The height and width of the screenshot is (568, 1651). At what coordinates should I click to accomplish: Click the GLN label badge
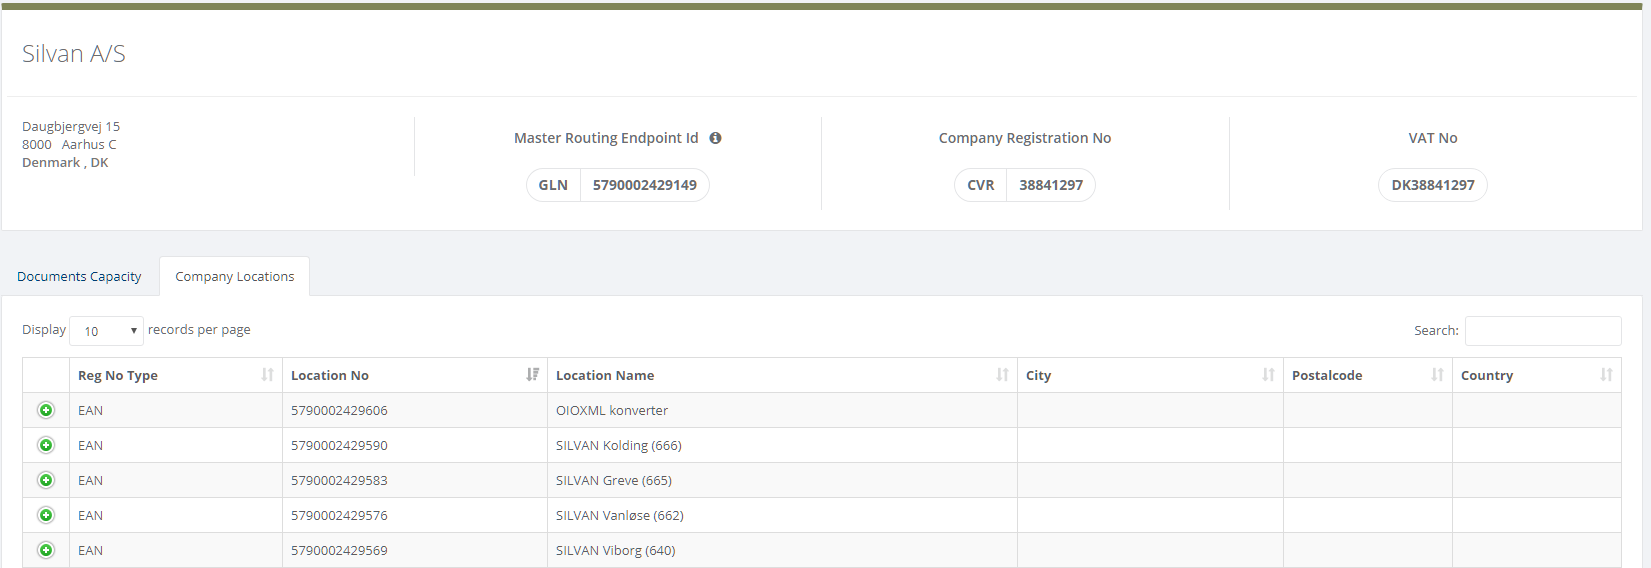pos(553,185)
